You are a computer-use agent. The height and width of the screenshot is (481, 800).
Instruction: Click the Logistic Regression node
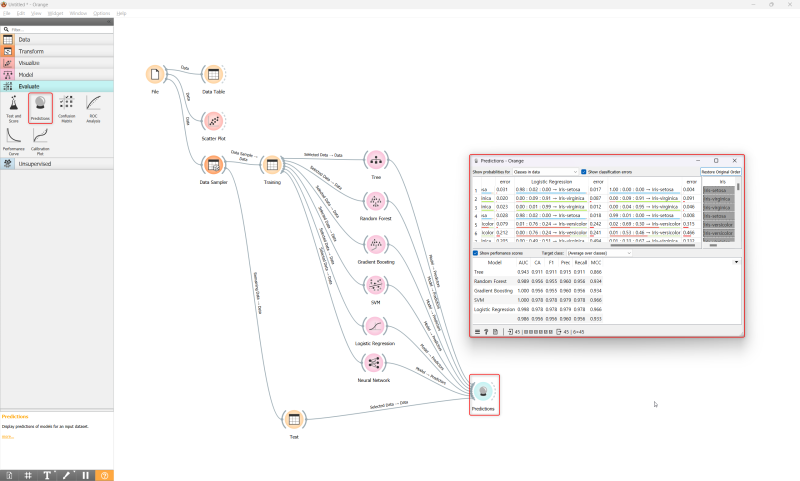point(375,326)
